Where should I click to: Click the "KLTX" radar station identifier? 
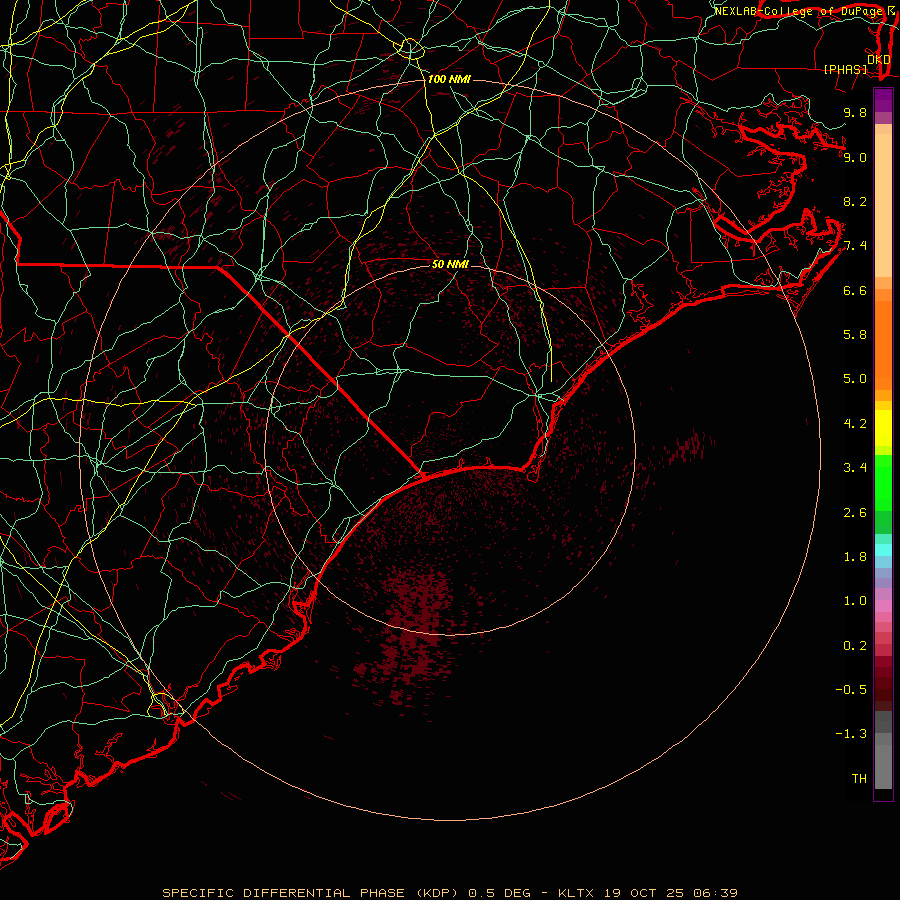coord(578,893)
